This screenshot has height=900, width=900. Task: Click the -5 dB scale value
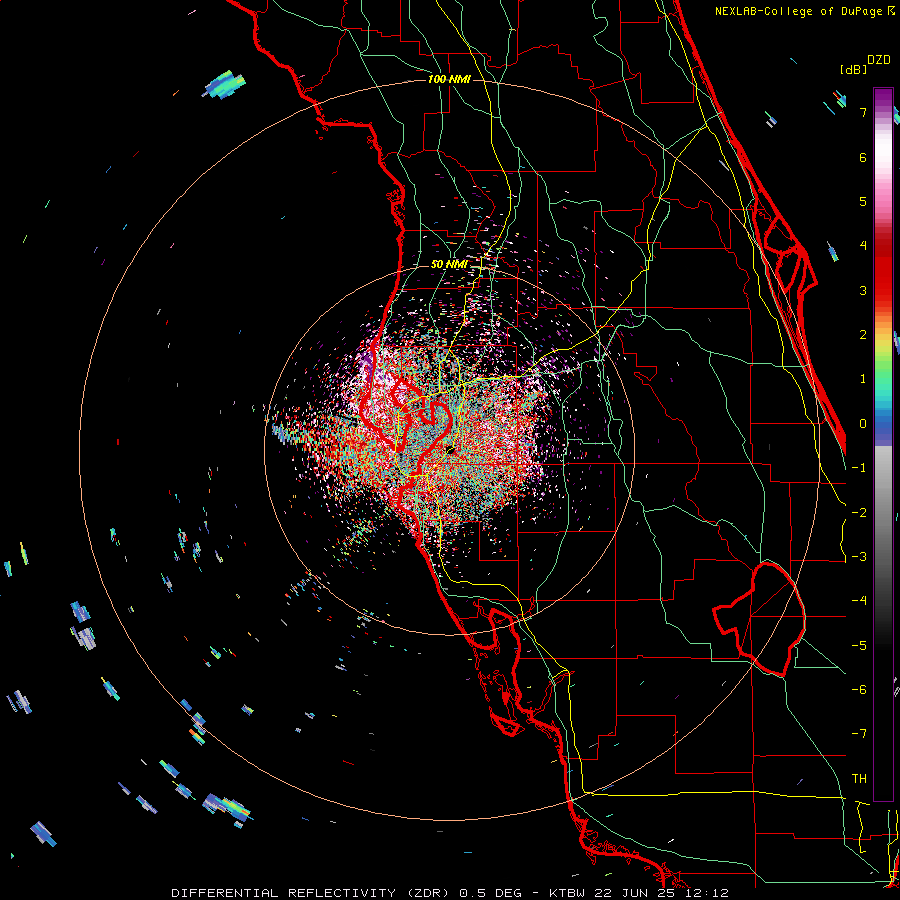859,646
